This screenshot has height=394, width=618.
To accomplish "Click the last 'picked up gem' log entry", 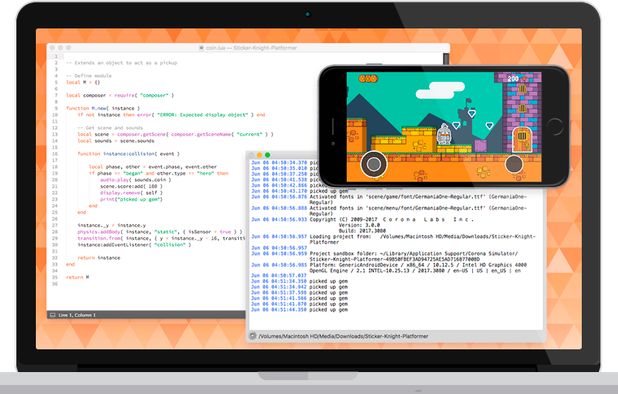I will click(300, 310).
